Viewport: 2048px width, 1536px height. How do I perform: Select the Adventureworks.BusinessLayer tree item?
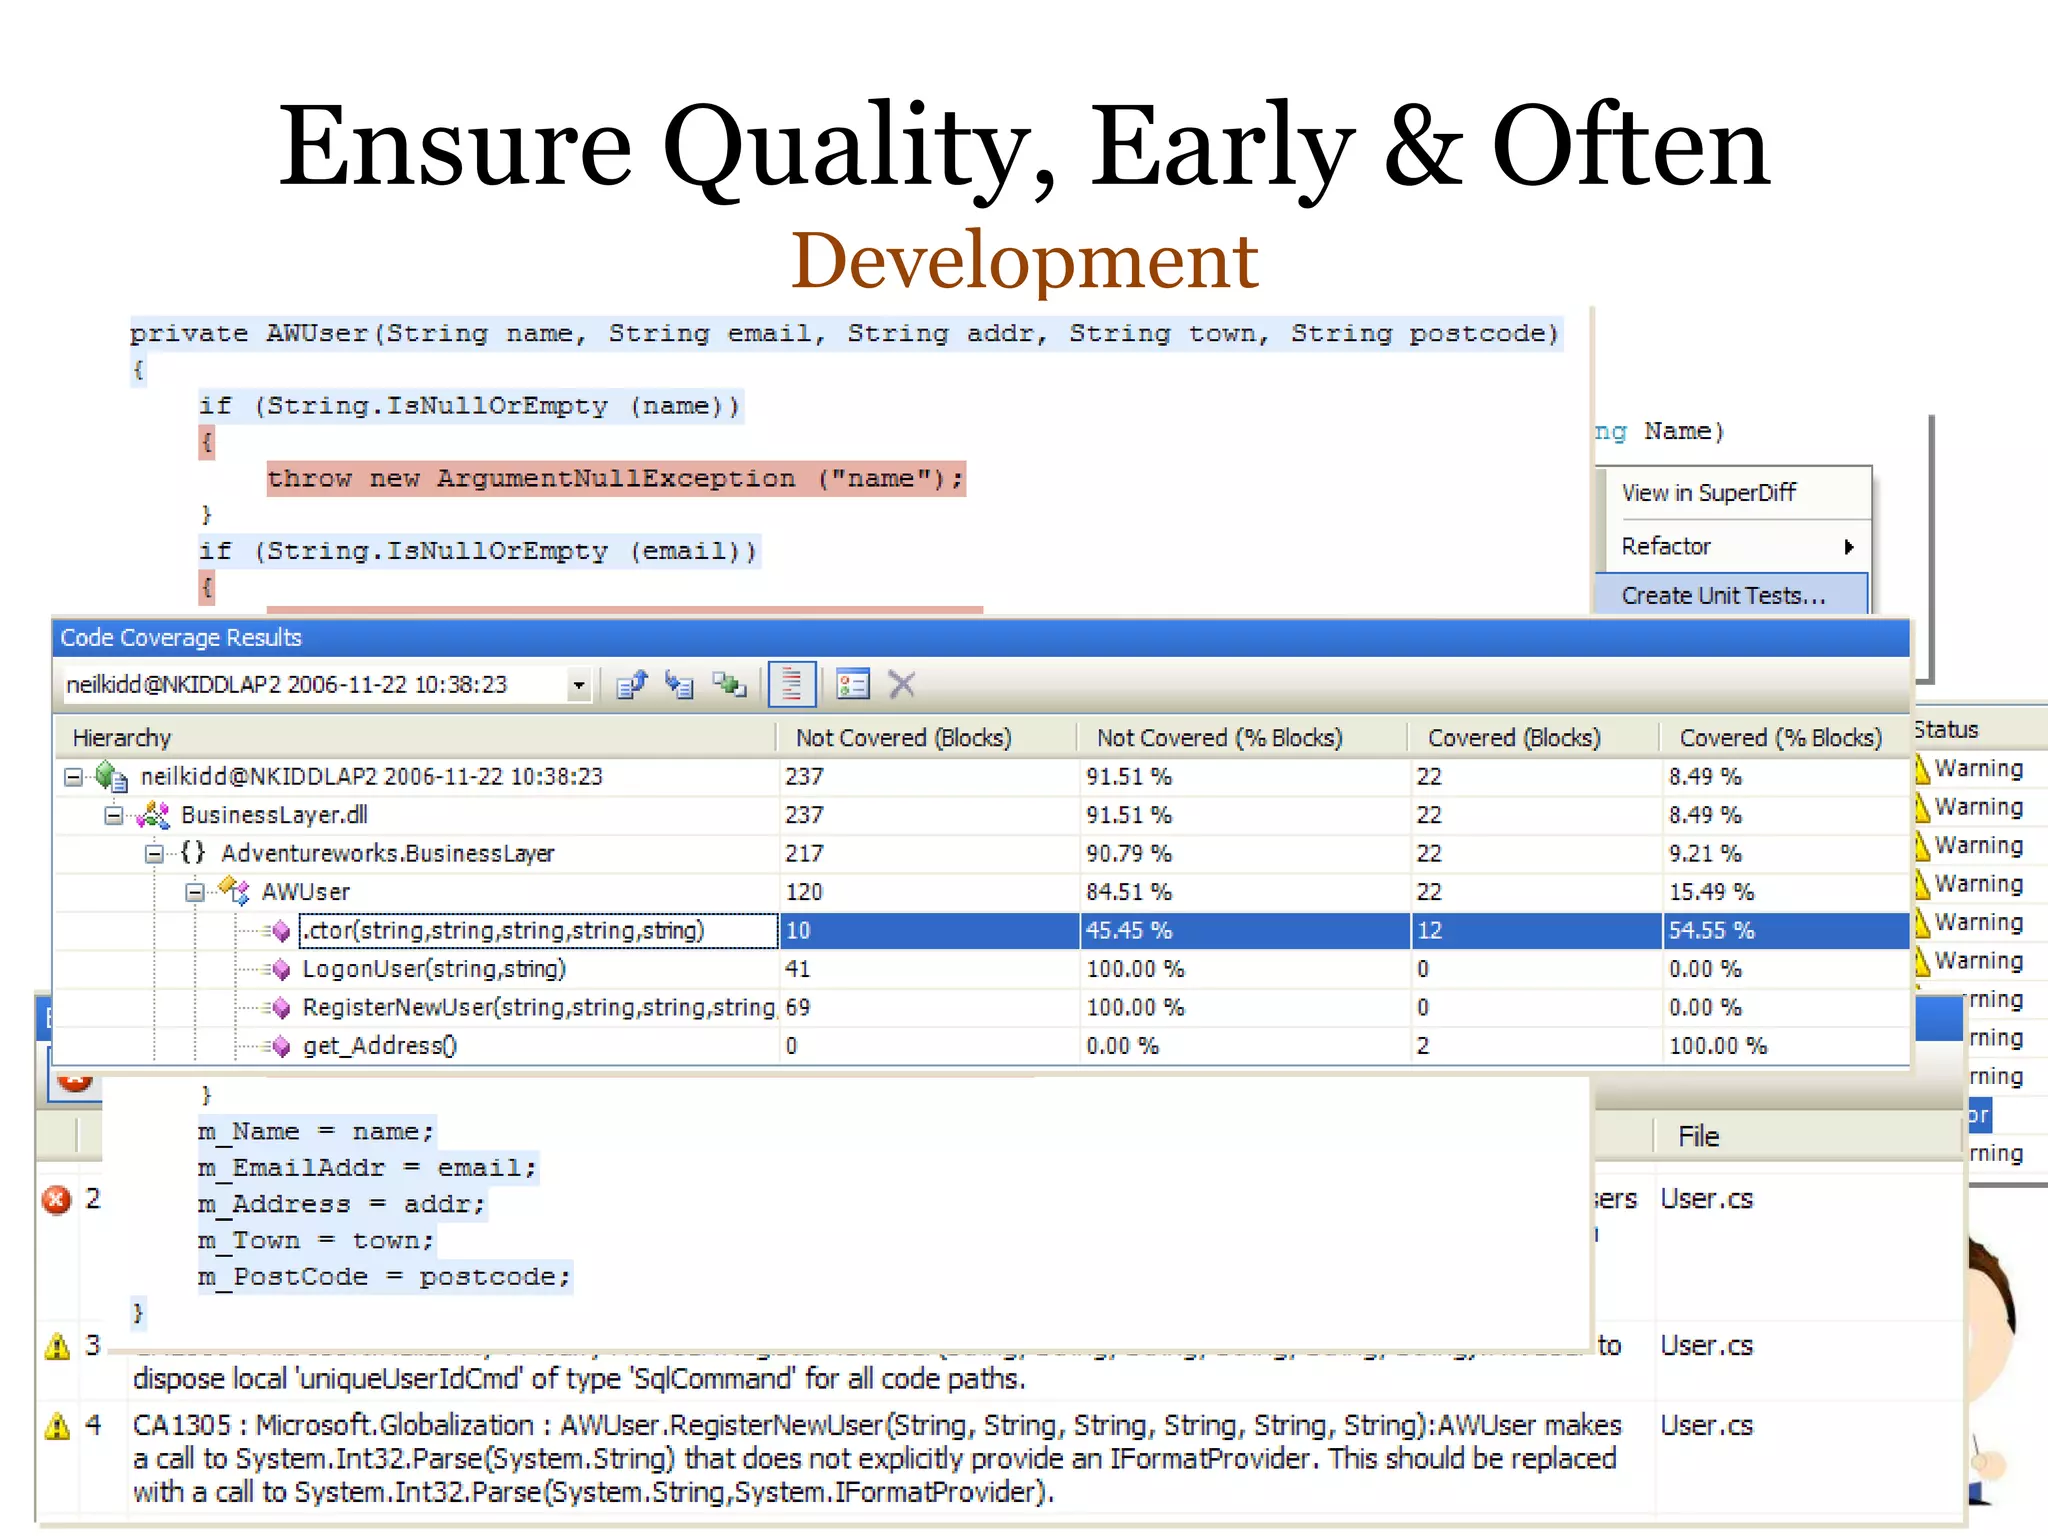tap(387, 854)
